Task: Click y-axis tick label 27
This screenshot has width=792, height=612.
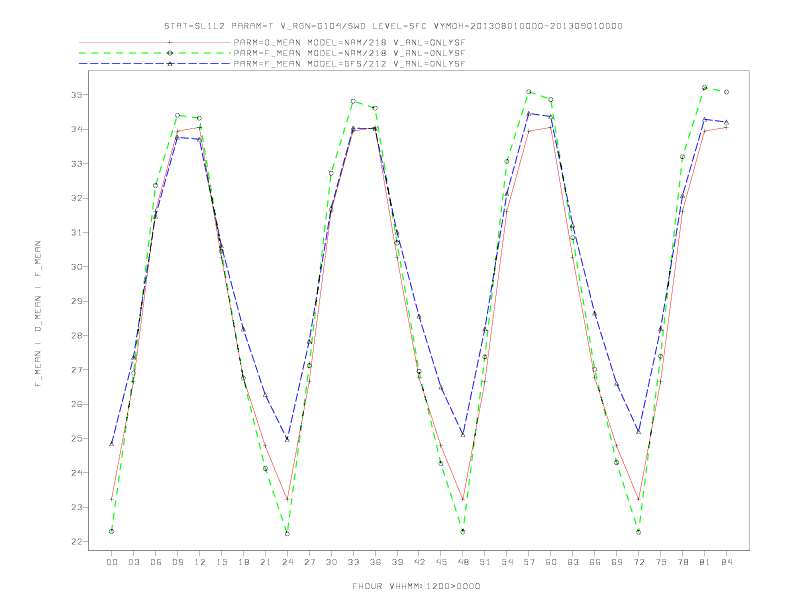Action: [x=77, y=370]
